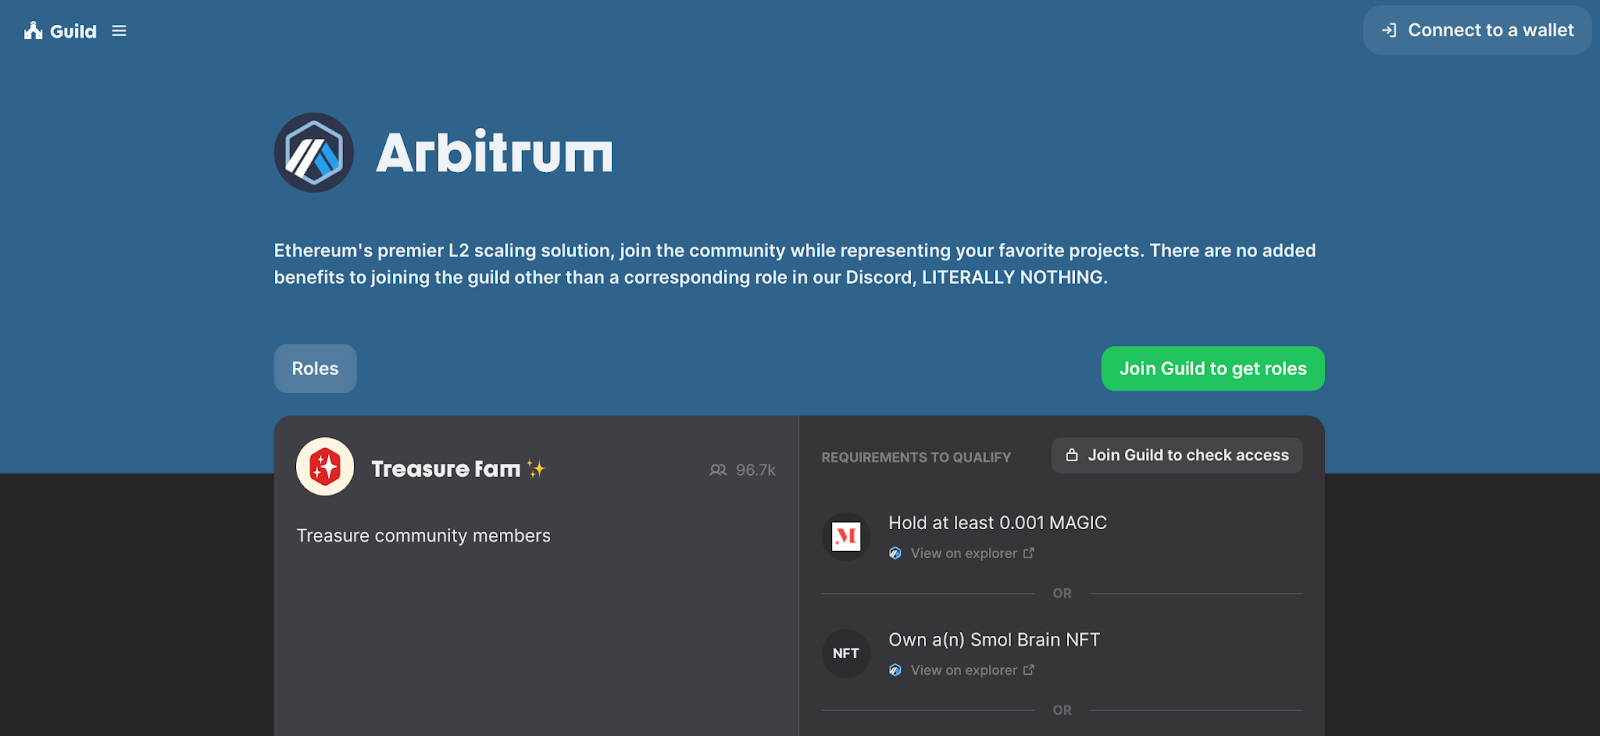Click the Guild text in the header
This screenshot has width=1600, height=736.
[73, 31]
